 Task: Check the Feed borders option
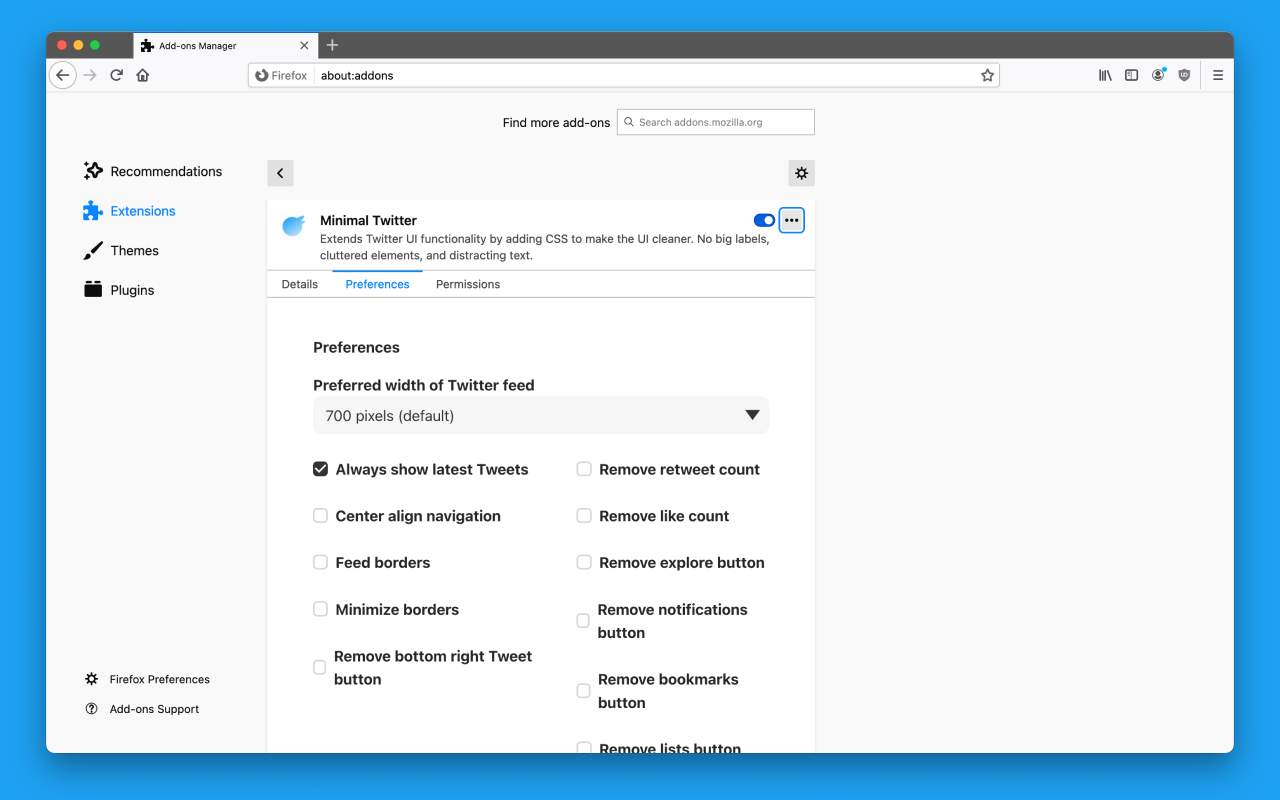pyautogui.click(x=320, y=562)
